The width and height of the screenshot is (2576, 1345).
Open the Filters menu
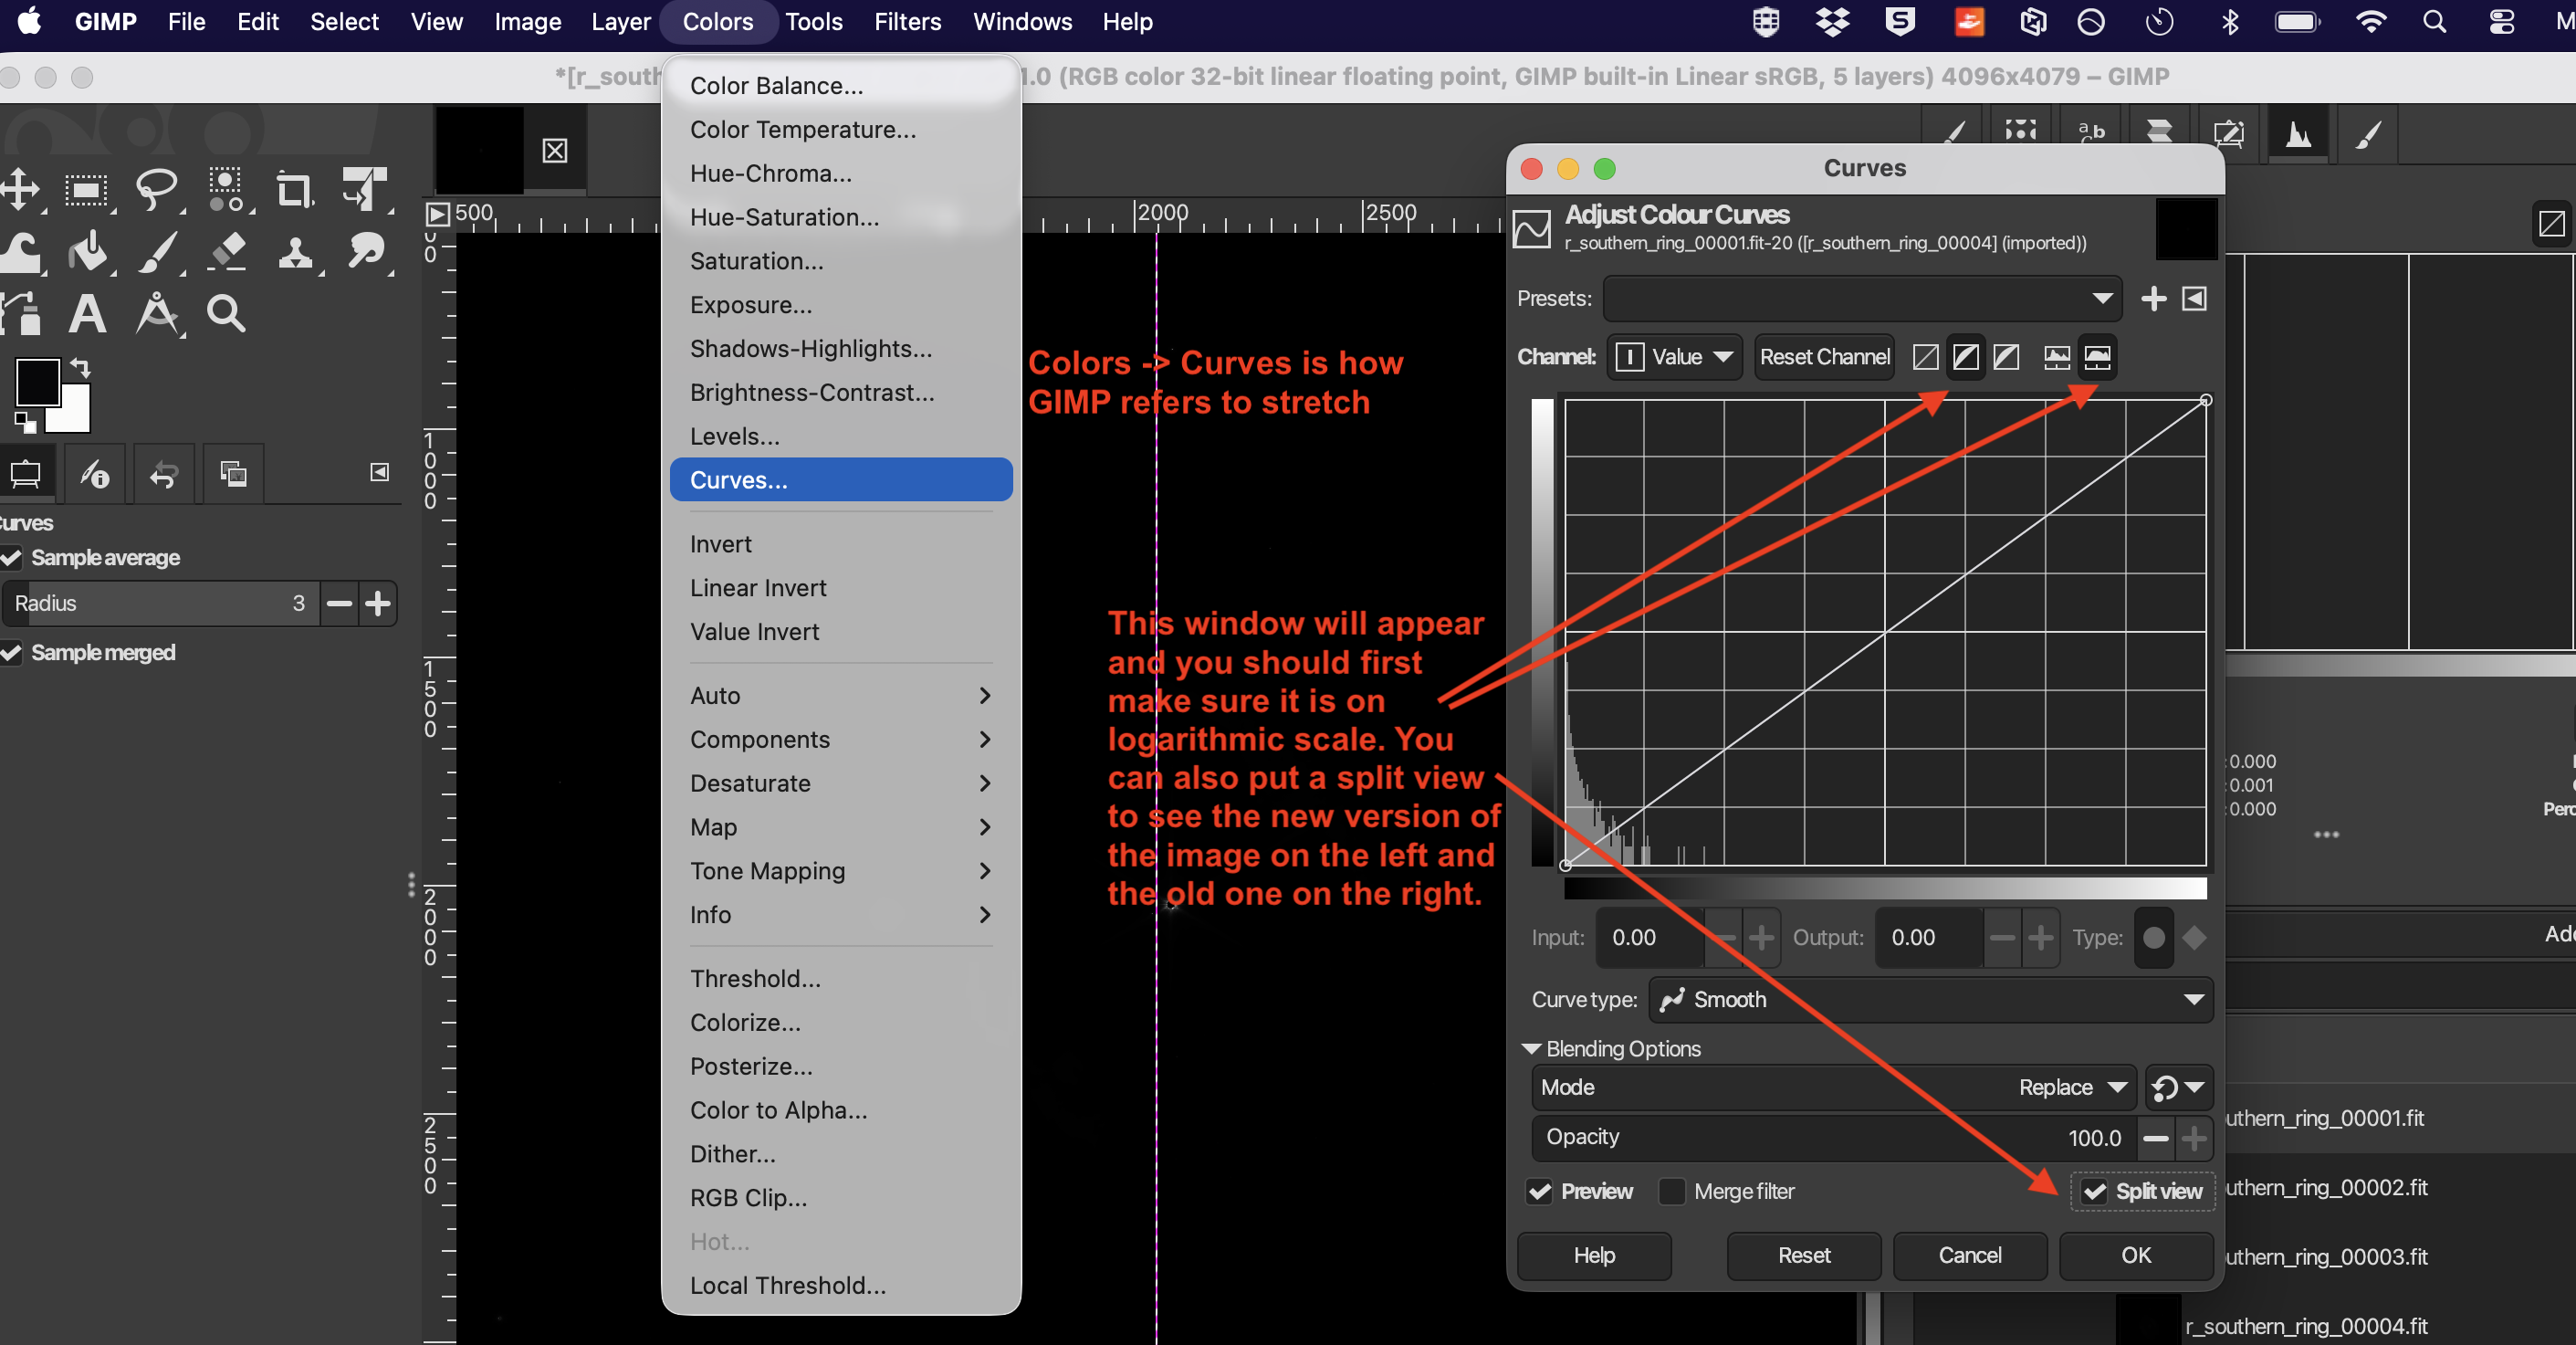(x=907, y=22)
